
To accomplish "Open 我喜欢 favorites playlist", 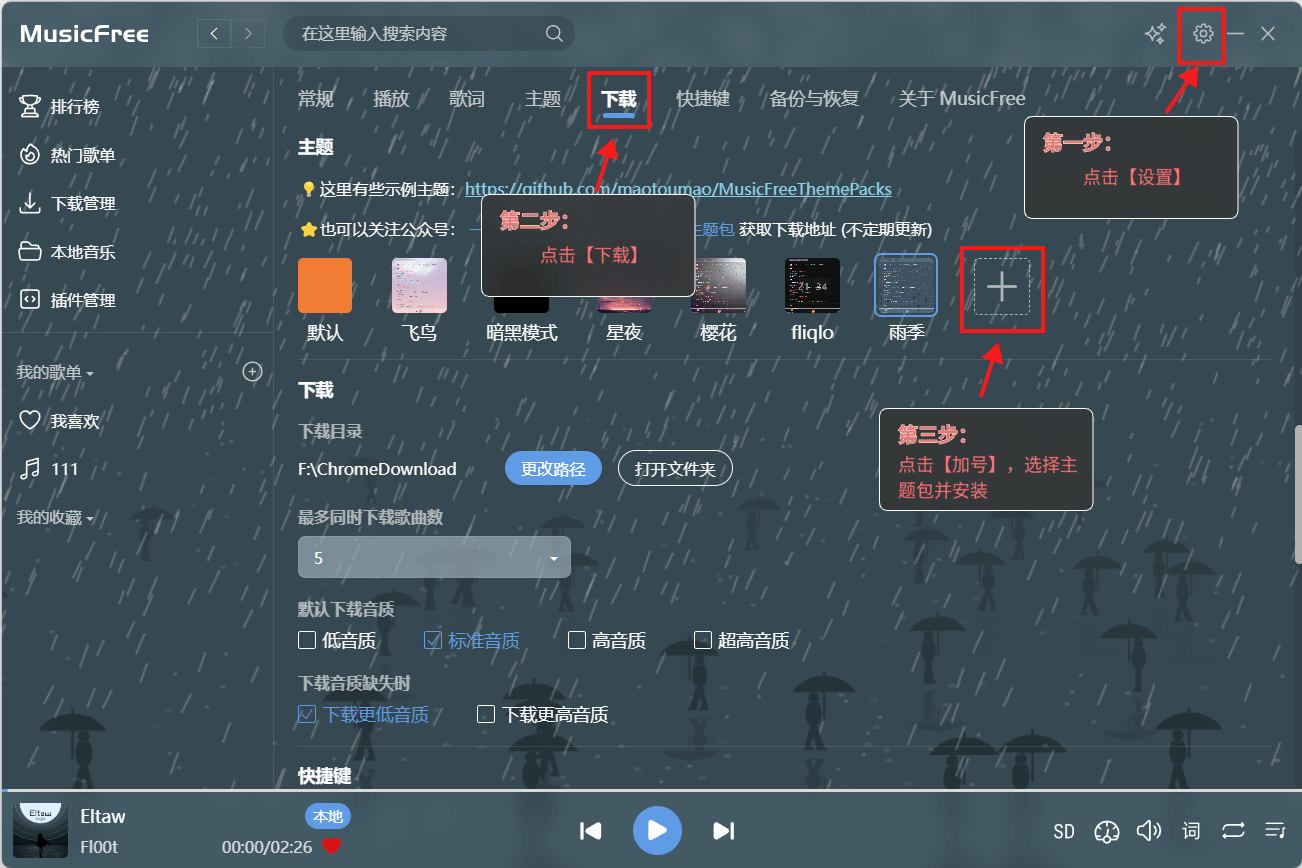I will point(137,421).
